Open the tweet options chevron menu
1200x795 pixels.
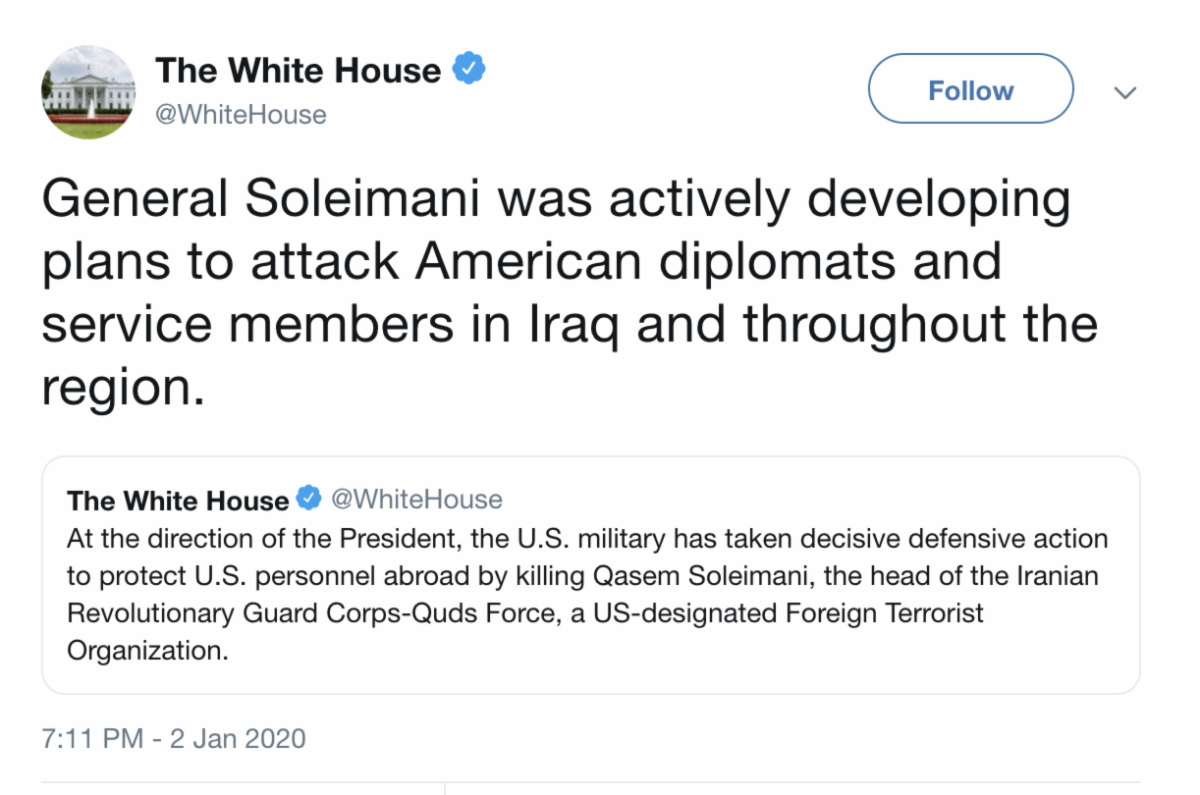pyautogui.click(x=1125, y=92)
